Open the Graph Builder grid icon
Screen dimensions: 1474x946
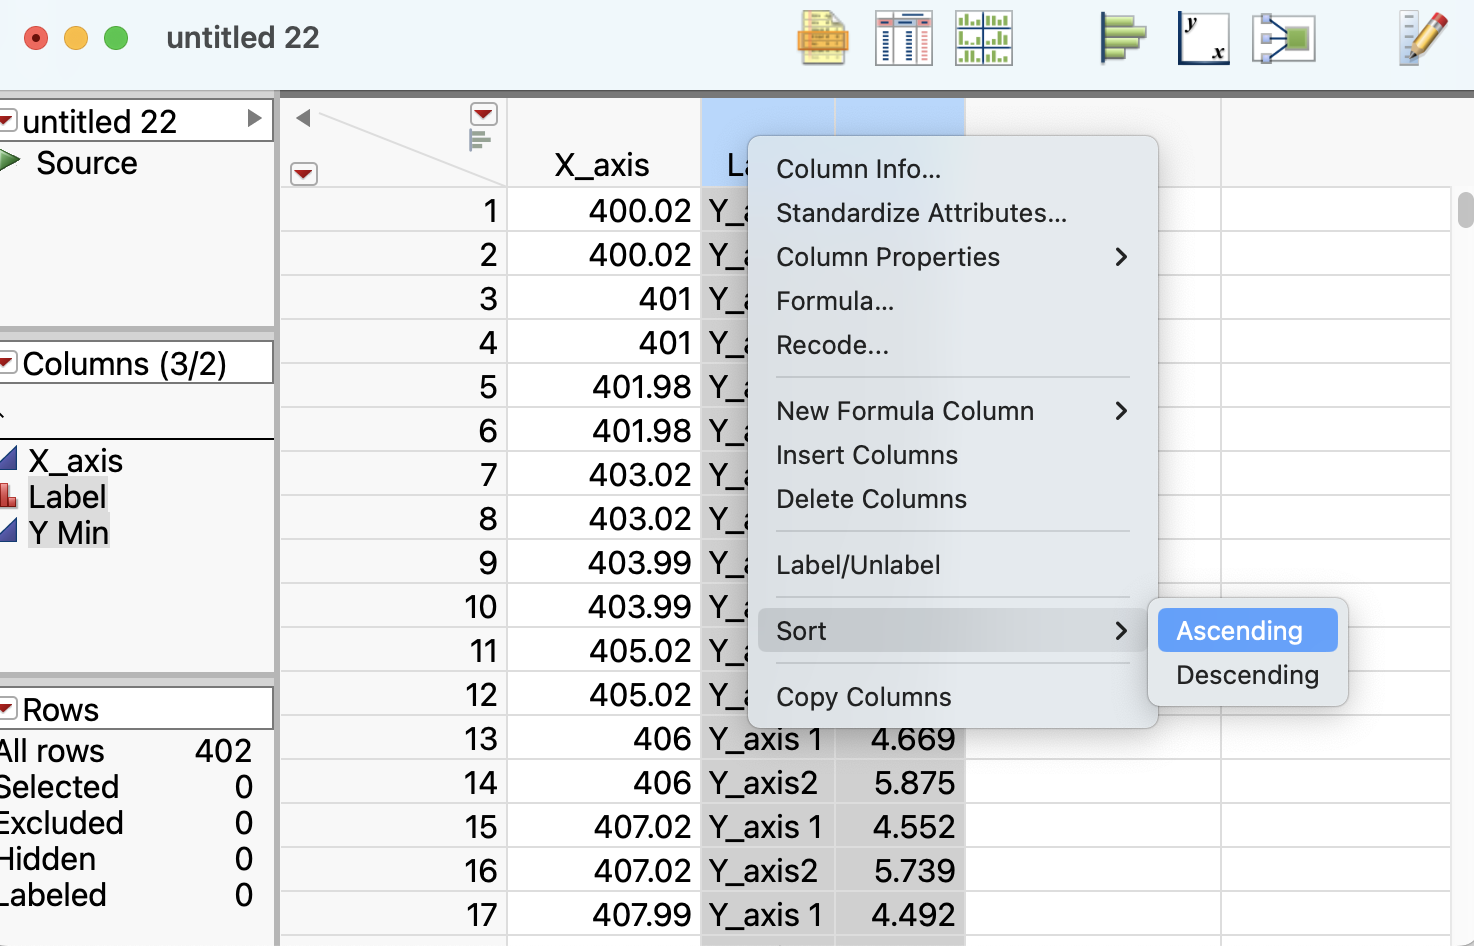(984, 38)
